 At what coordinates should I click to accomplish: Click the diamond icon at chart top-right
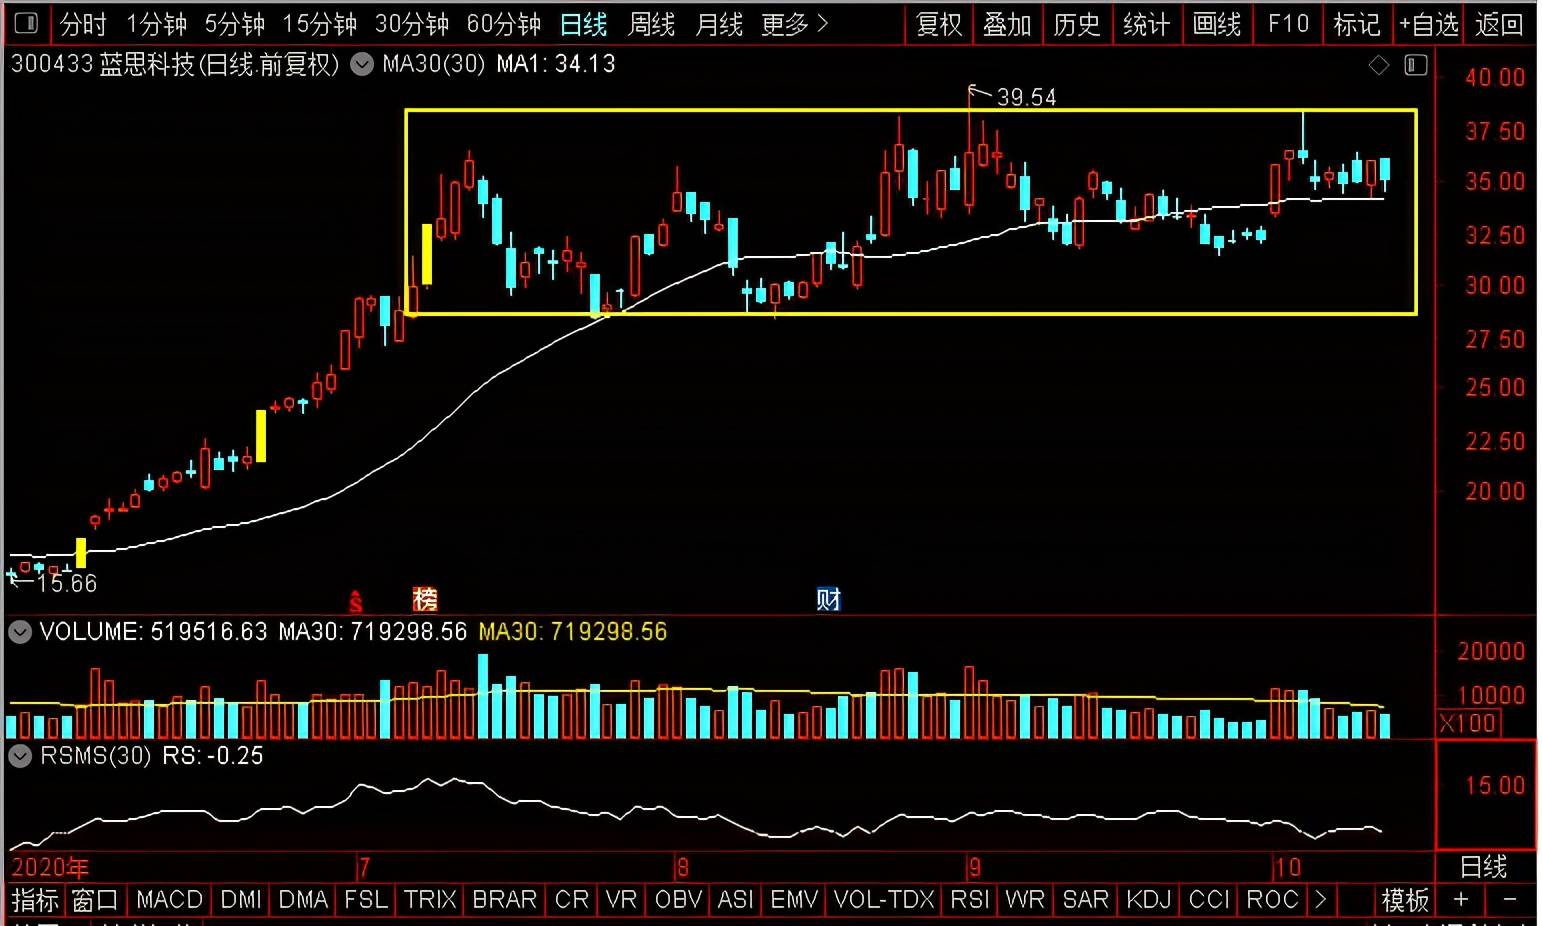(x=1379, y=66)
